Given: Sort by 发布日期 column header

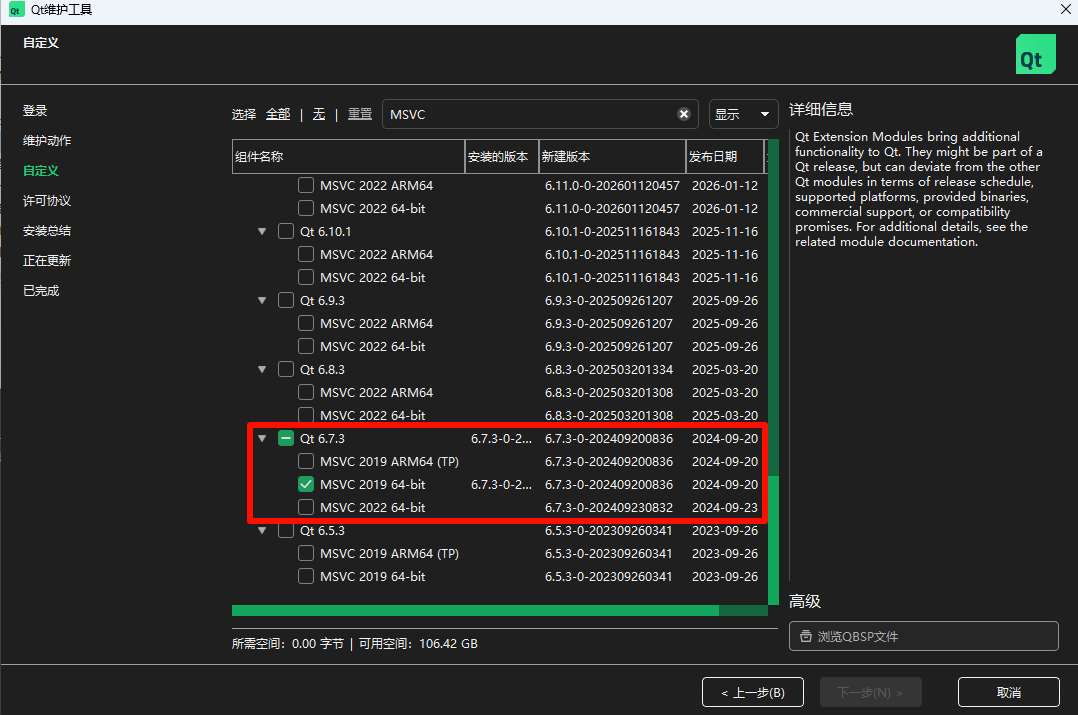Looking at the screenshot, I should [x=725, y=157].
